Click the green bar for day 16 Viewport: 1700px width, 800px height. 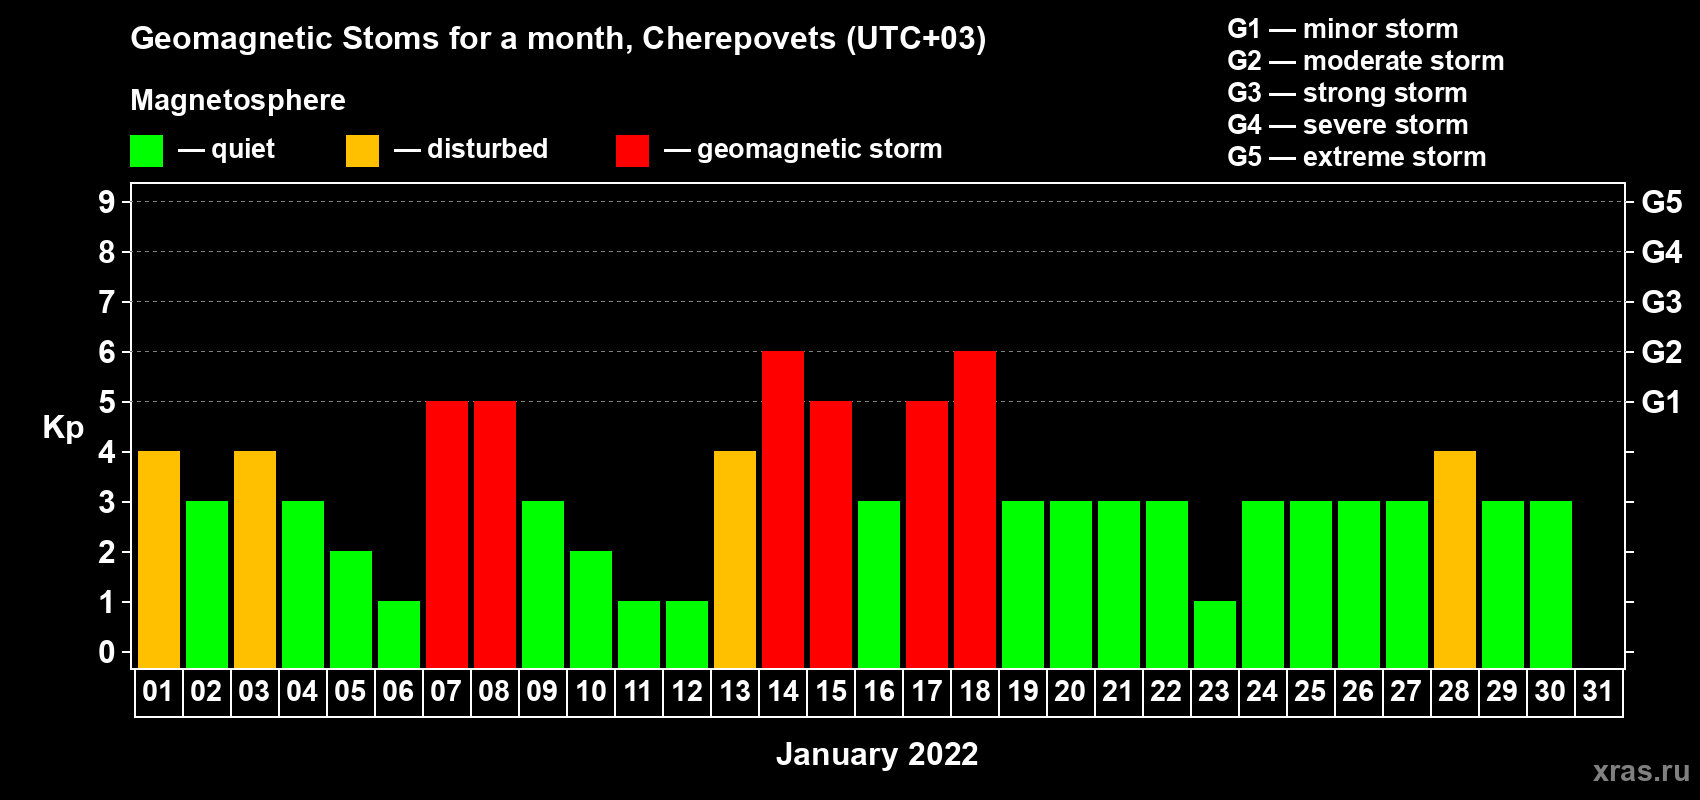click(x=879, y=584)
